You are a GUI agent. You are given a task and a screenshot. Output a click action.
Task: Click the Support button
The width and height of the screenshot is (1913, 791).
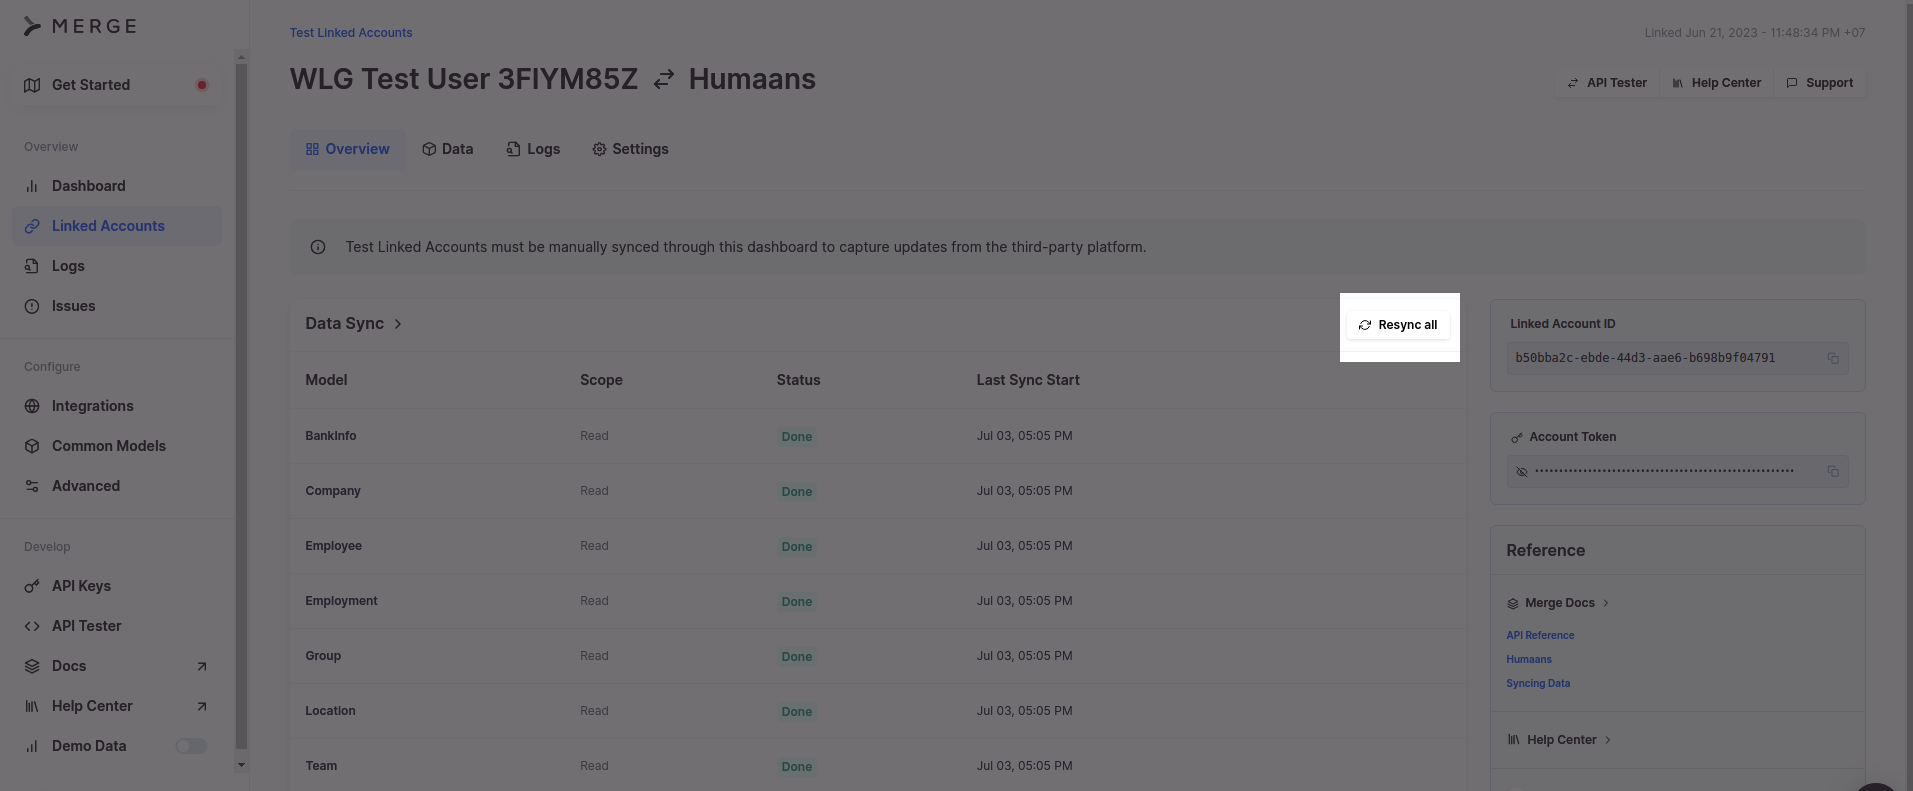tap(1820, 83)
